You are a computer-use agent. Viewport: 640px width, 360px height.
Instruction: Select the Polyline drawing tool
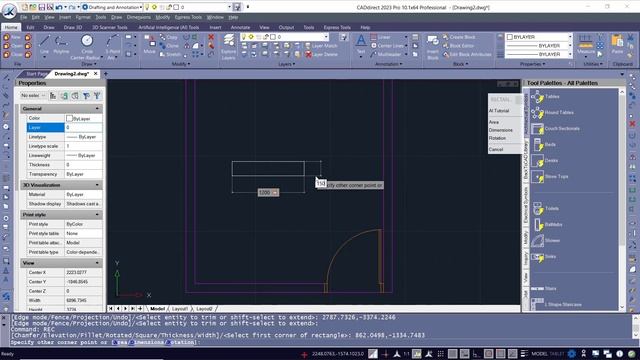61,44
